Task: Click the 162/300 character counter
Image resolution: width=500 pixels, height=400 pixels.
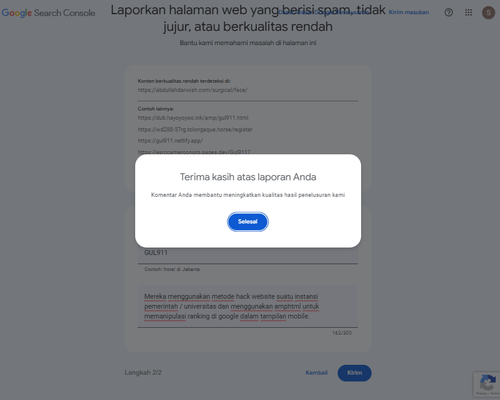Action: (x=342, y=333)
